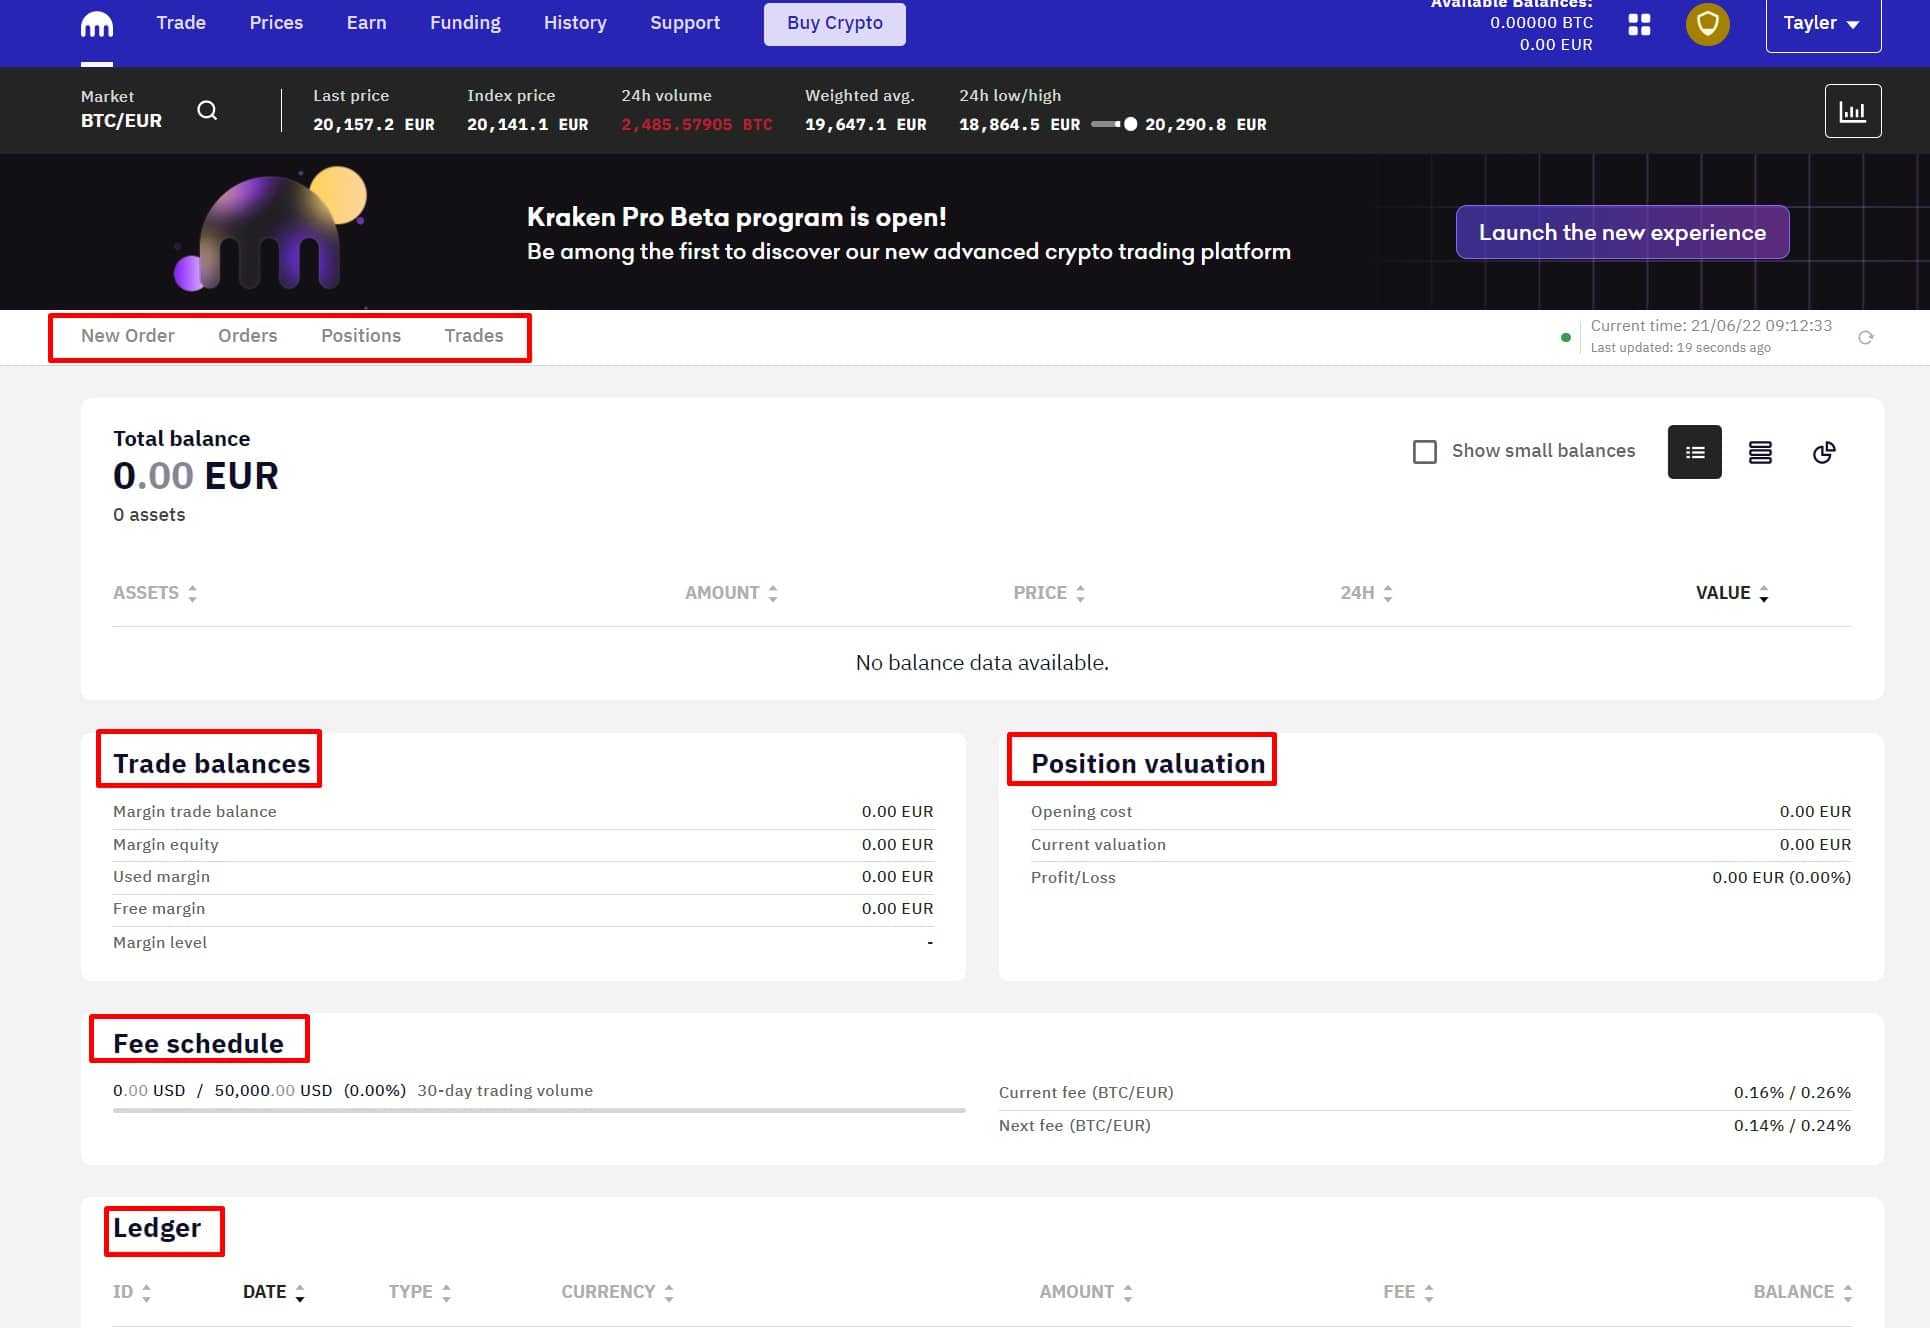This screenshot has height=1328, width=1930.
Task: Switch to stacked rows view icon
Action: click(1760, 452)
